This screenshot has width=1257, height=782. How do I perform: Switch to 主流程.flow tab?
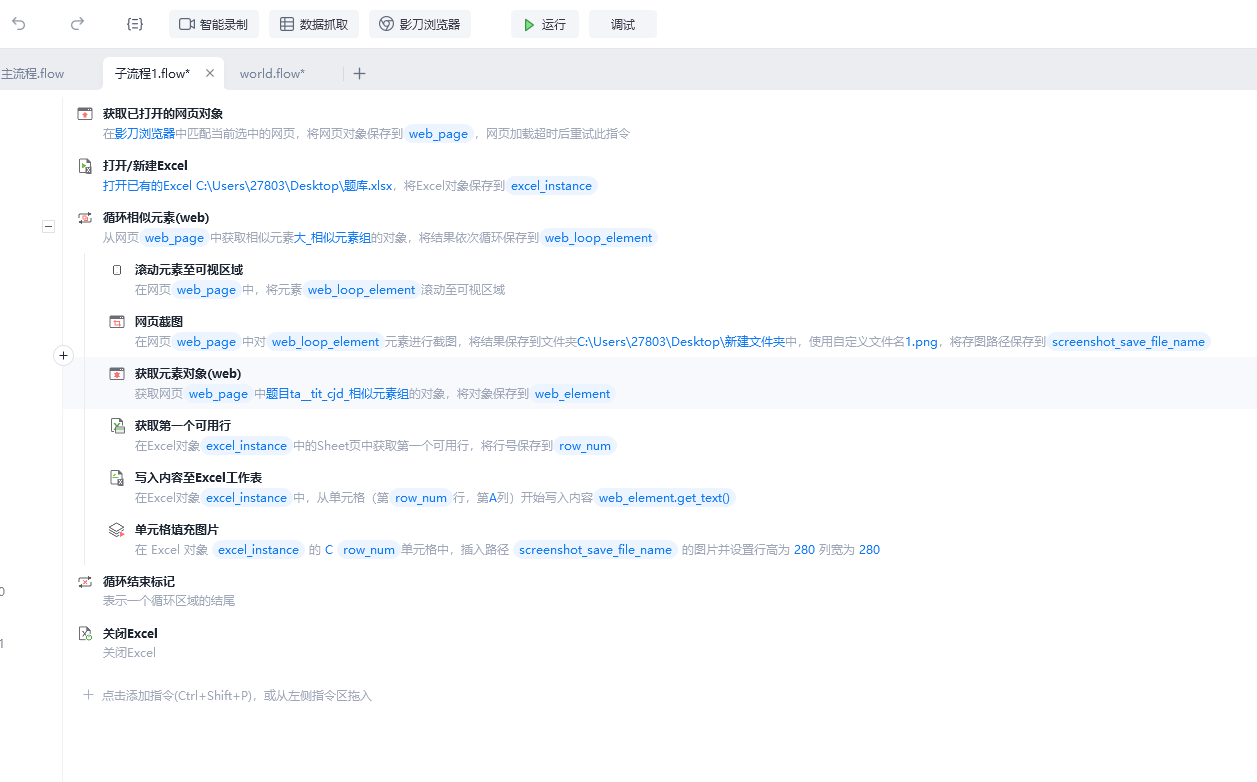click(33, 73)
